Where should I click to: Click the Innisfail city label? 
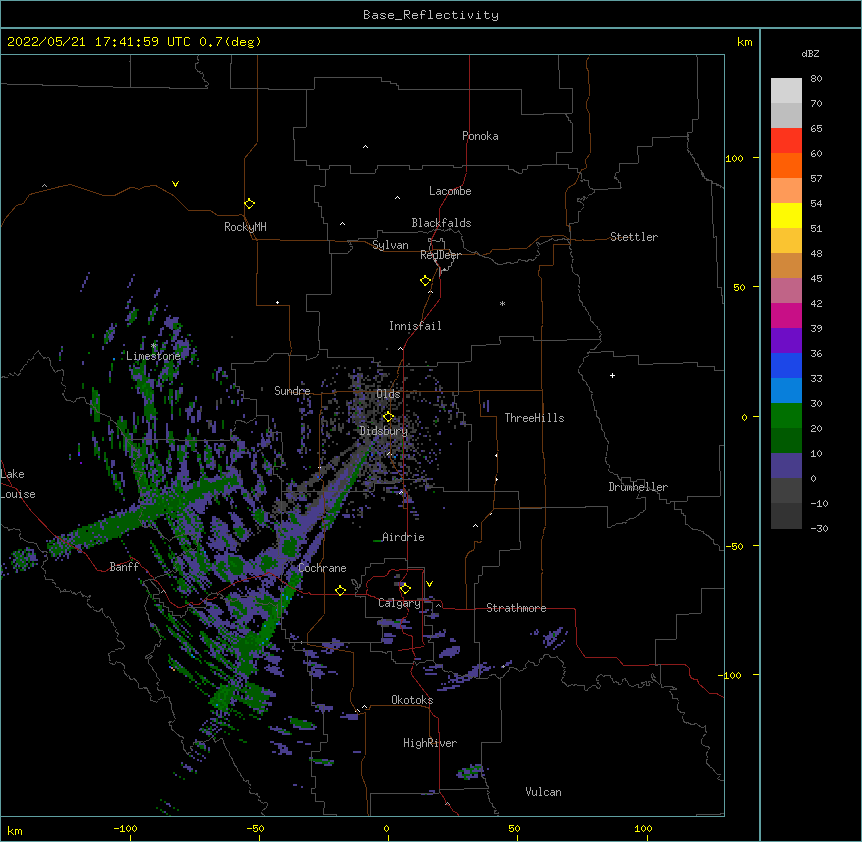(x=415, y=326)
